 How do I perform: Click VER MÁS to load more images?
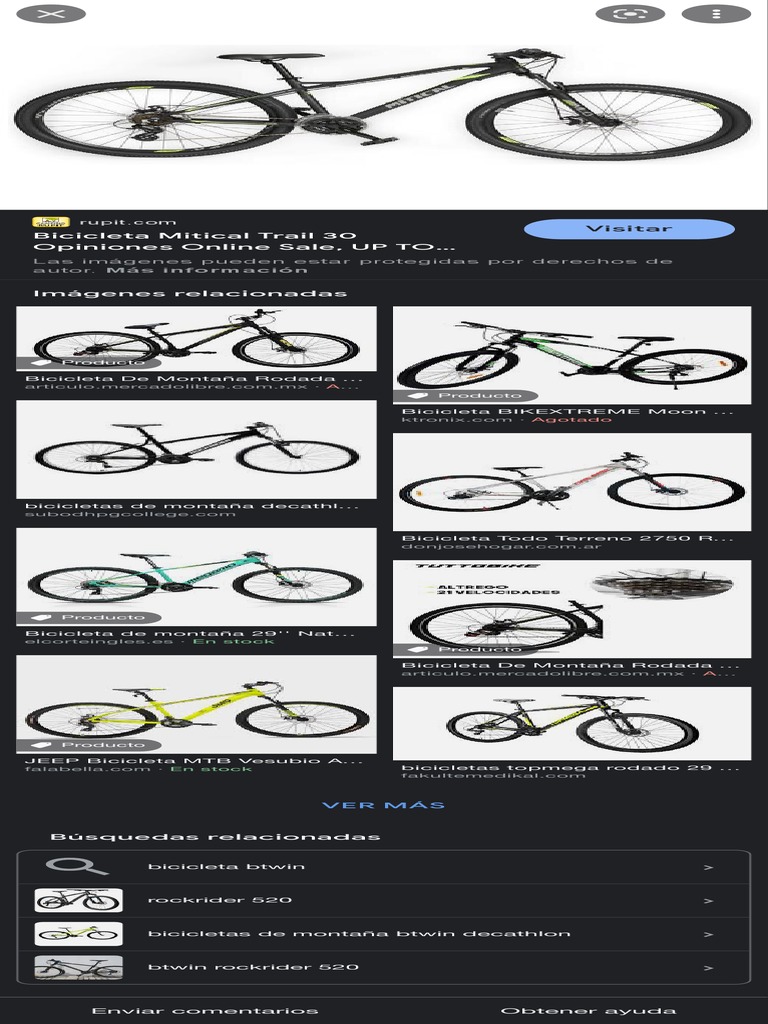(x=383, y=805)
